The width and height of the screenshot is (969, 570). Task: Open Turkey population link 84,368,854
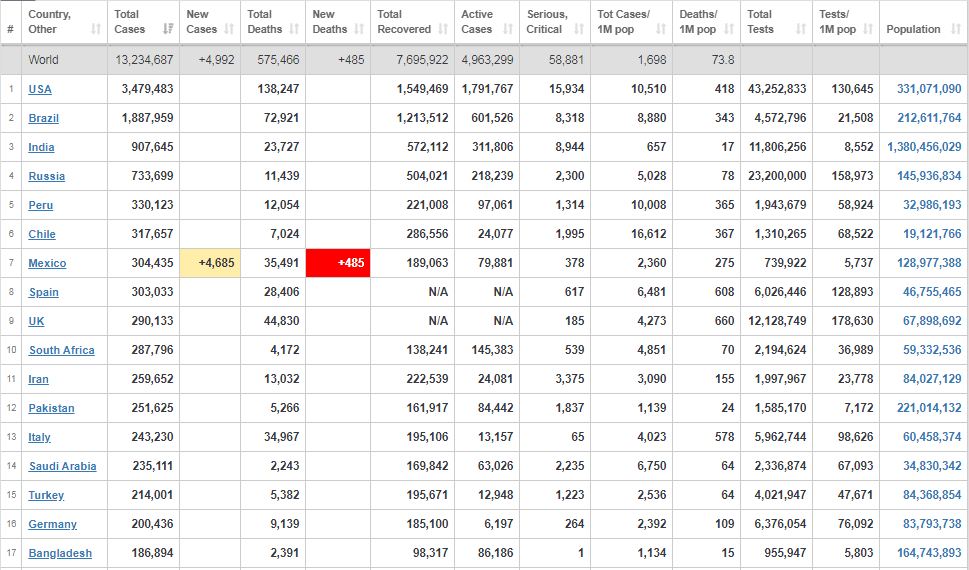(932, 496)
